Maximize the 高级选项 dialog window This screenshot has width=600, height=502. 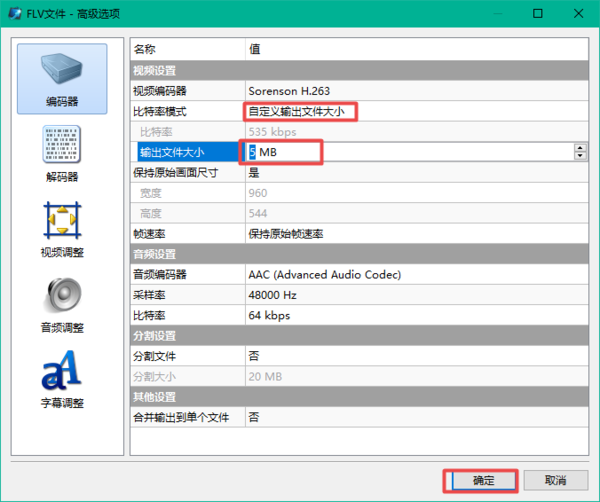coord(538,14)
